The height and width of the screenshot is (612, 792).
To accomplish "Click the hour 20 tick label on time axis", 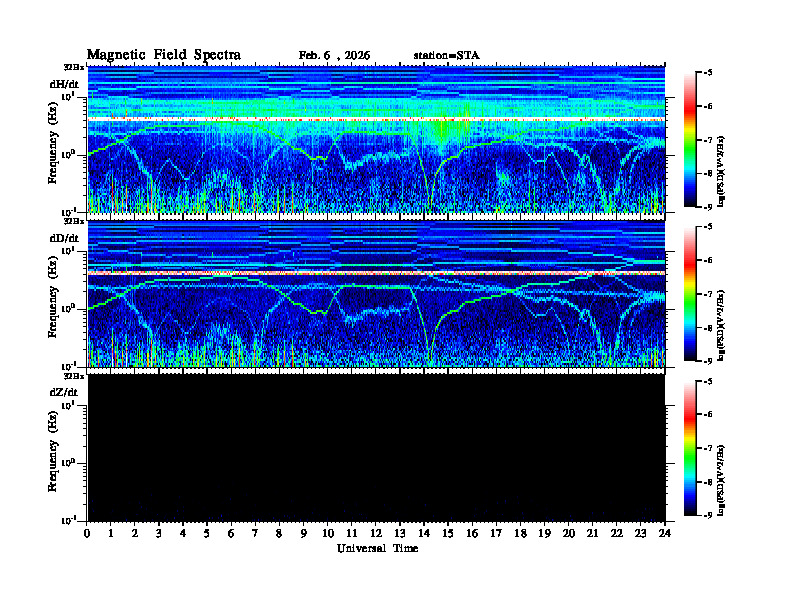I will 569,533.
